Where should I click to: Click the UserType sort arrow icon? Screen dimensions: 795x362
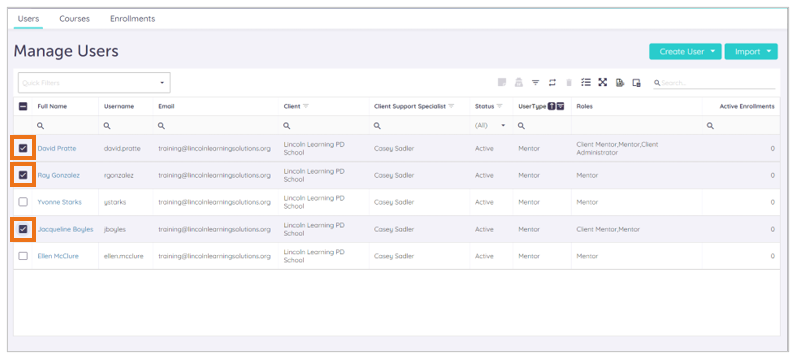(x=552, y=106)
